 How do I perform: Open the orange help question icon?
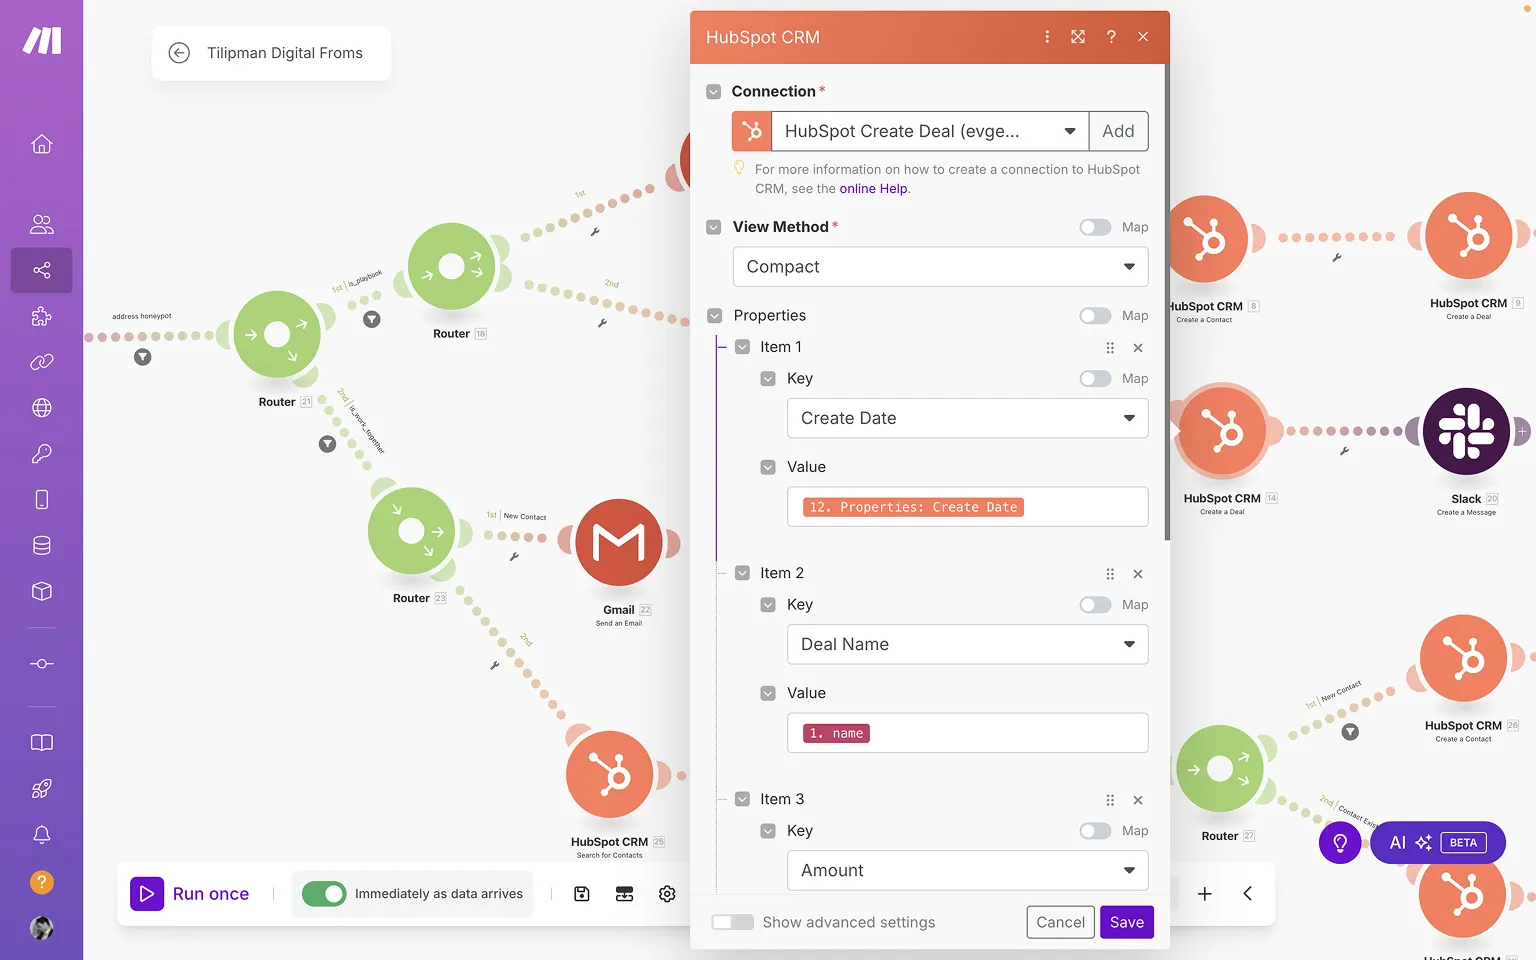click(x=42, y=882)
